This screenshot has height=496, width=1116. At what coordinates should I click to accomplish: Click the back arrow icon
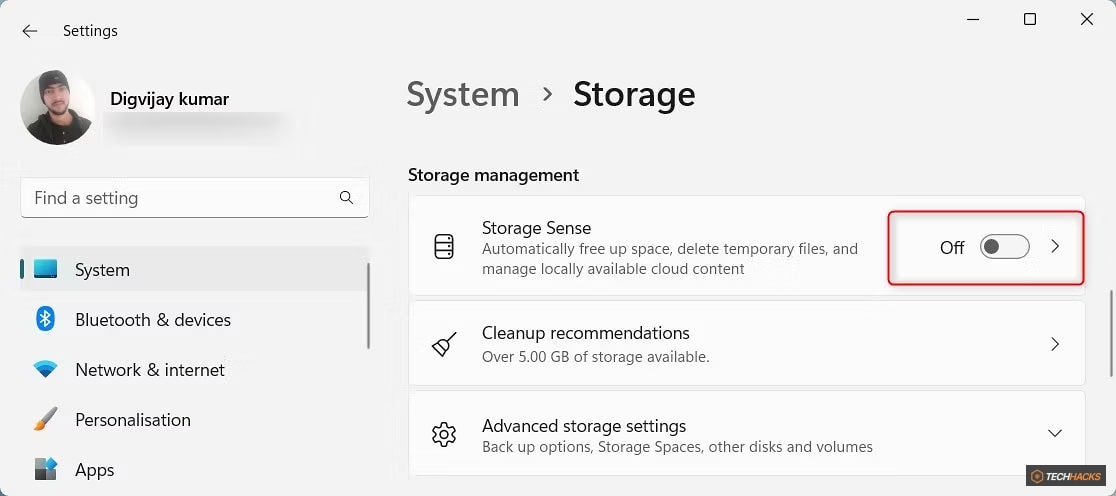30,31
